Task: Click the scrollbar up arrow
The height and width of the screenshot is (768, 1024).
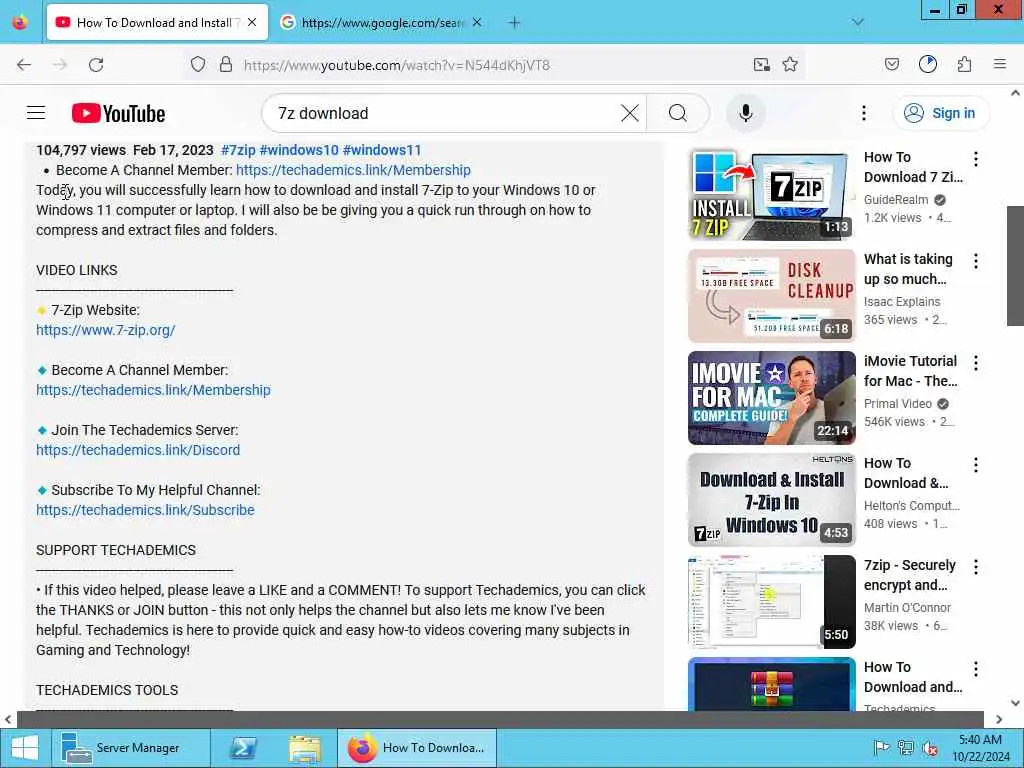Action: click(x=1015, y=93)
